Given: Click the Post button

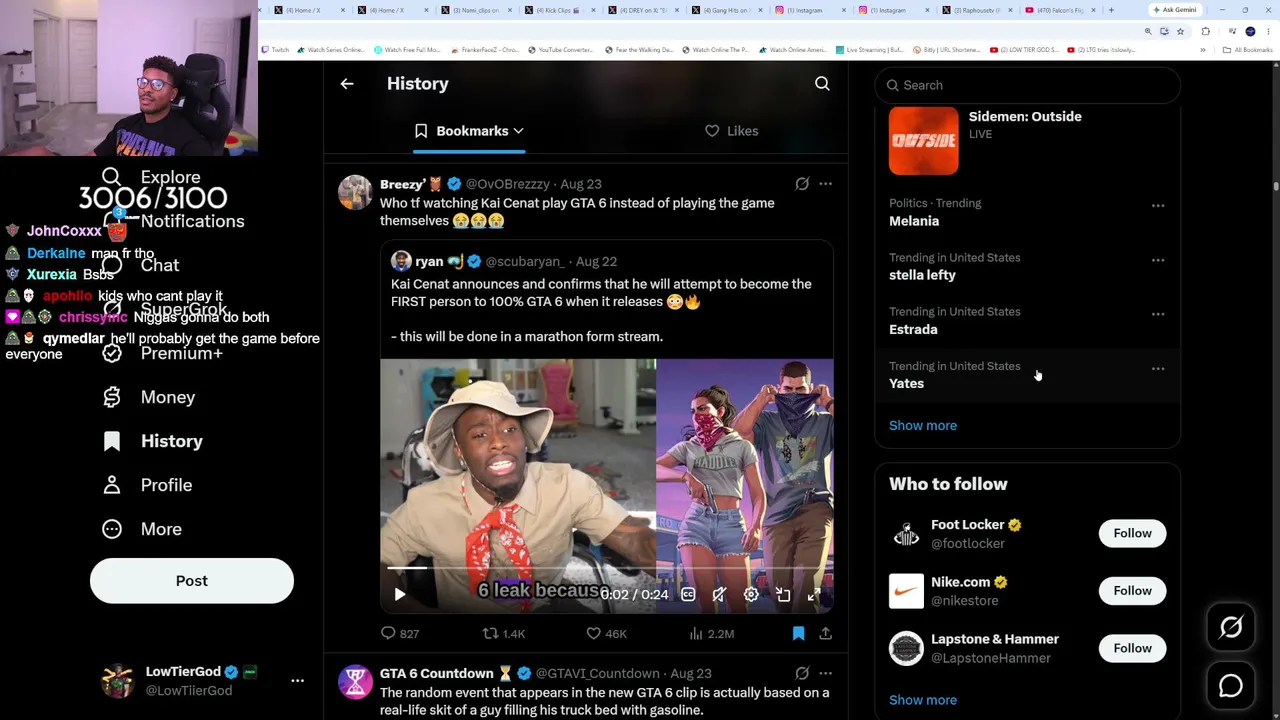Looking at the screenshot, I should (192, 581).
